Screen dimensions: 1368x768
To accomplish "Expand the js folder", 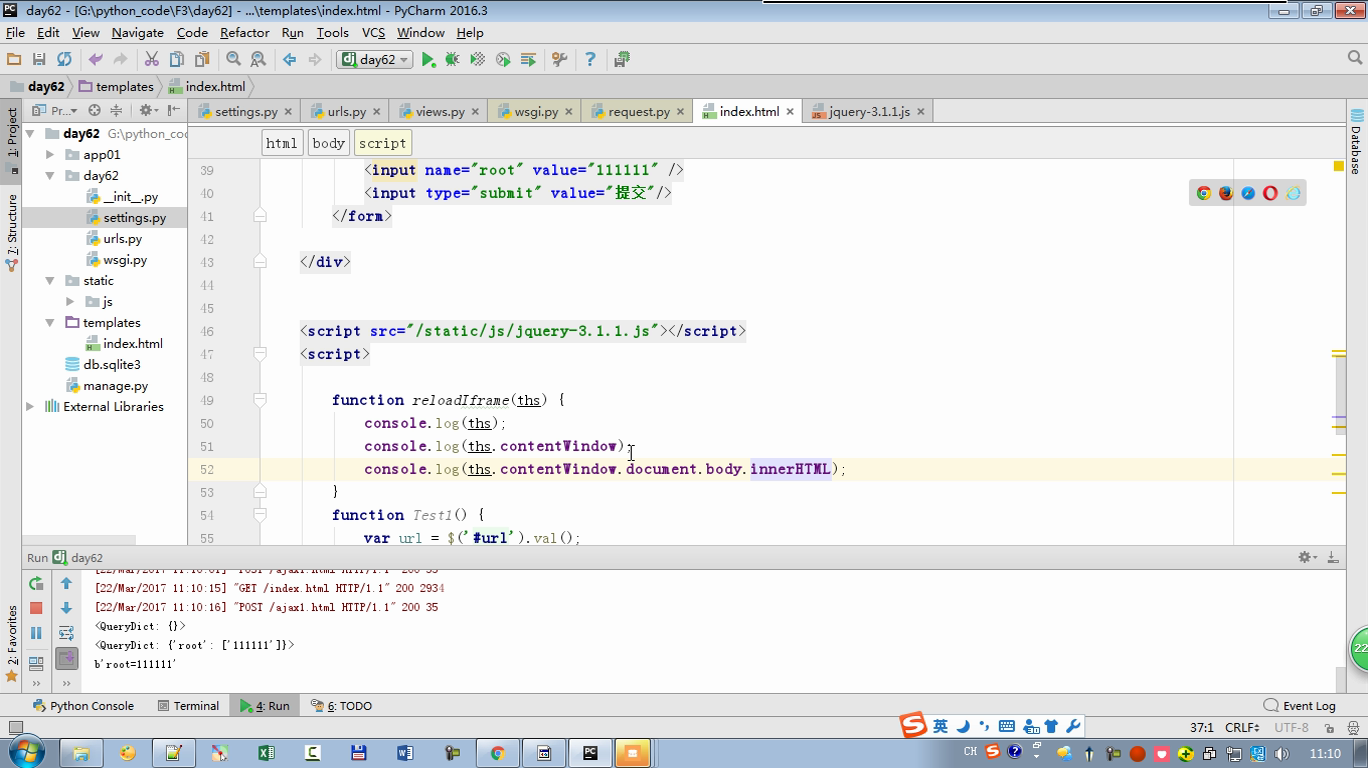I will pos(70,301).
